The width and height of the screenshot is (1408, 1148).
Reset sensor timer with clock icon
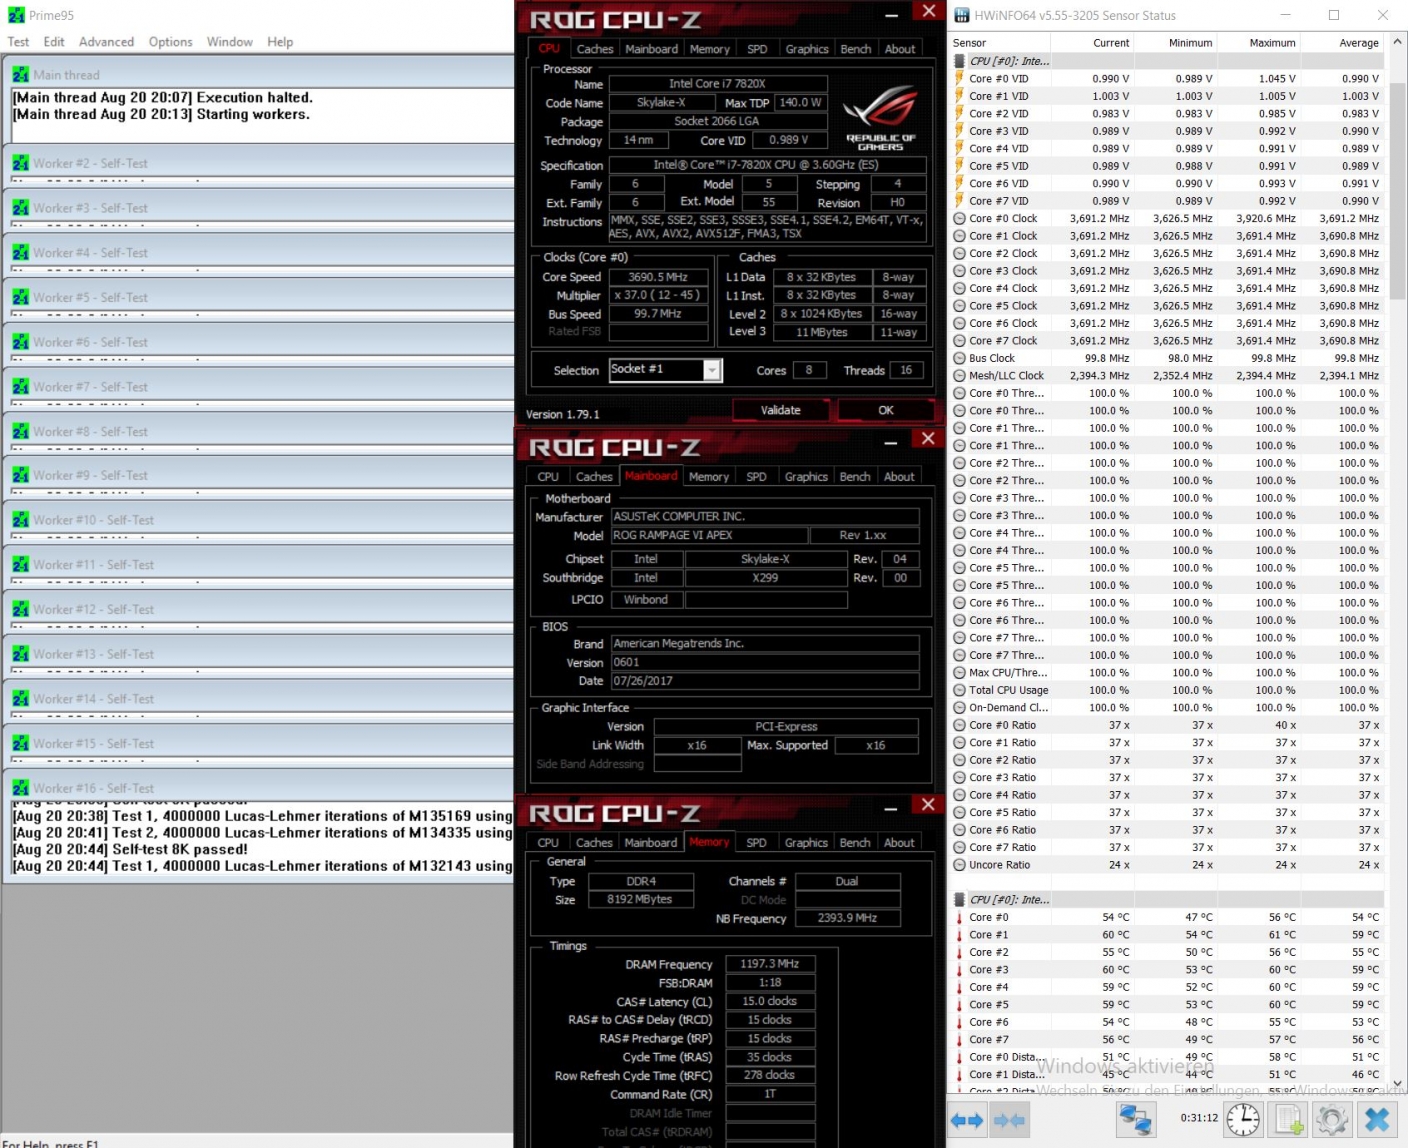1243,1120
